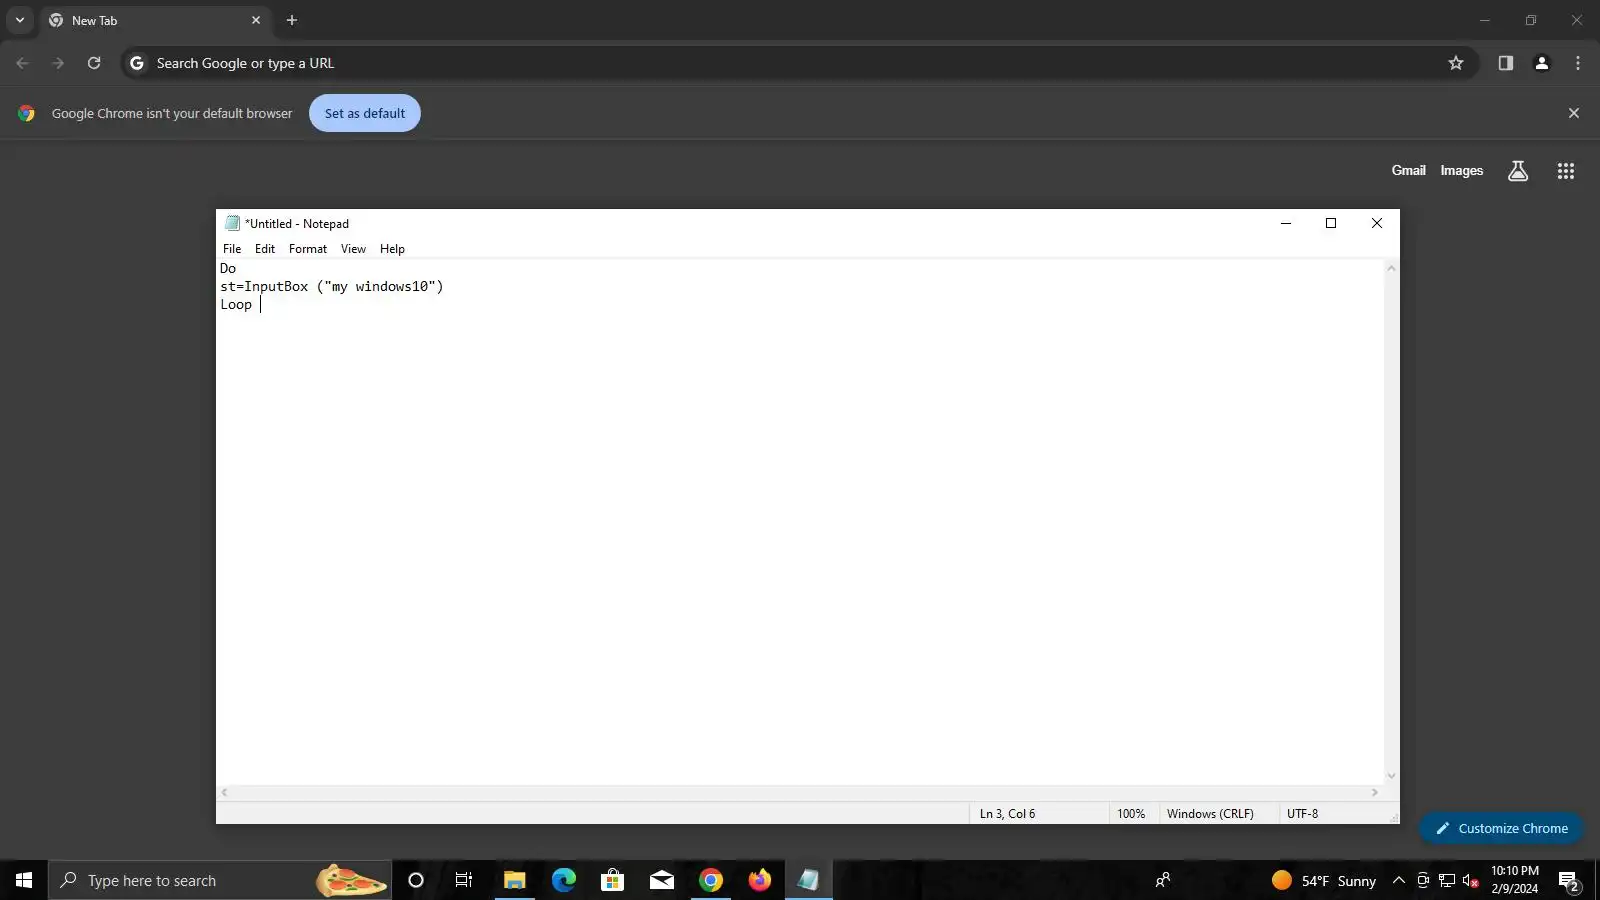The image size is (1600, 900).
Task: Open Mail app from taskbar
Action: coord(662,880)
